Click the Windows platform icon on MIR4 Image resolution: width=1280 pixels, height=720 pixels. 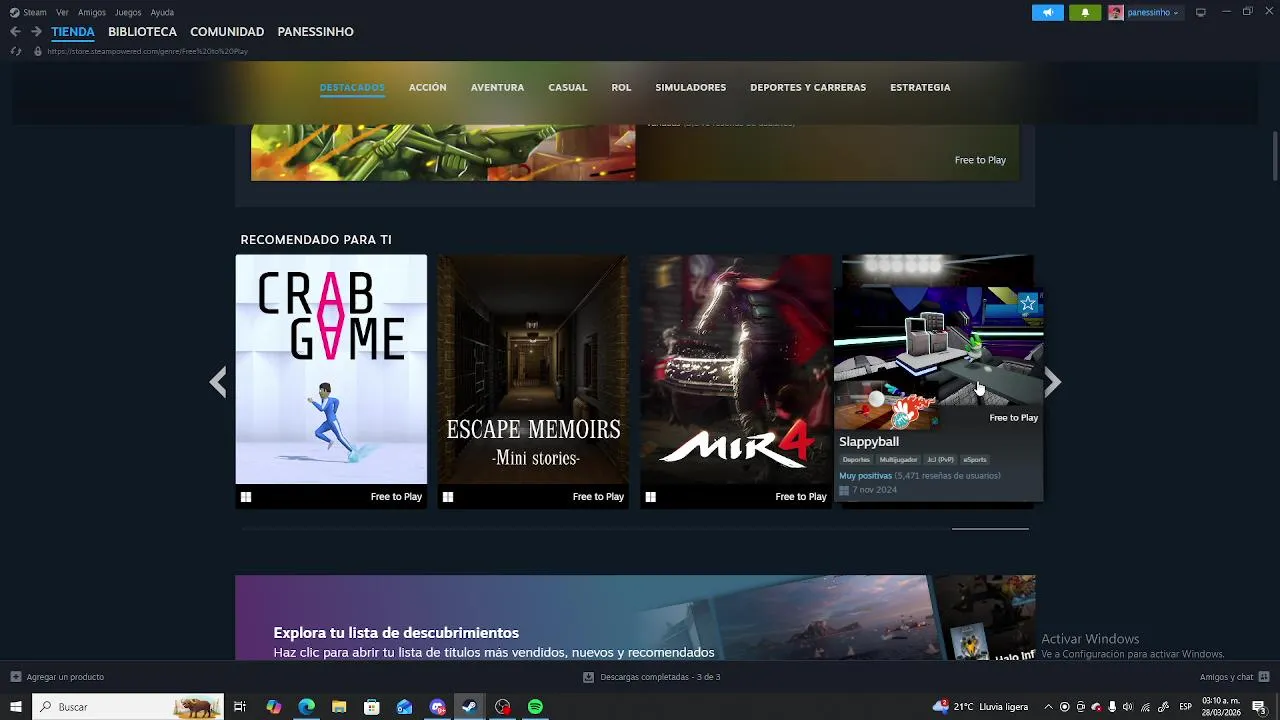click(650, 497)
